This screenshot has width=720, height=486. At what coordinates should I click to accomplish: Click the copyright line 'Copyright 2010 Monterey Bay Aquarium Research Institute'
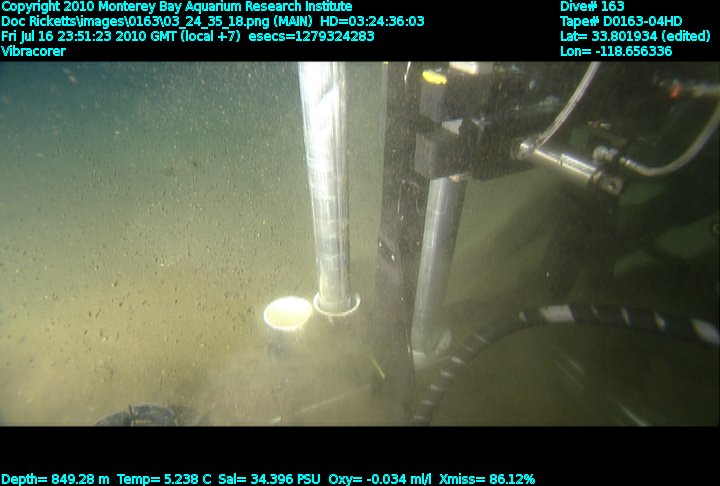(177, 7)
